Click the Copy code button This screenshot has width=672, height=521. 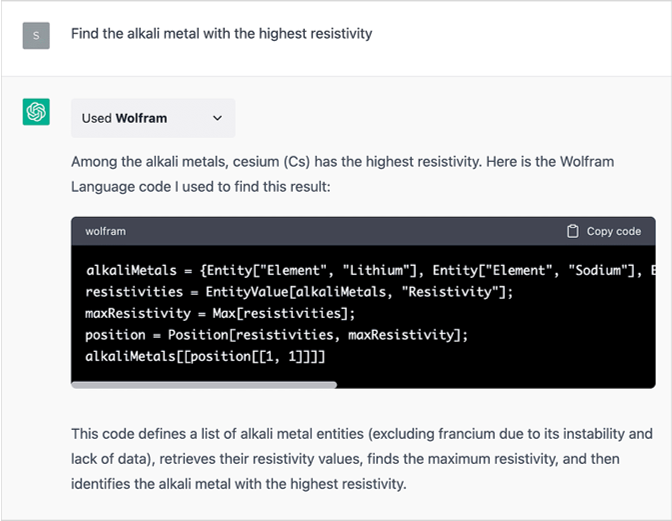tap(604, 231)
